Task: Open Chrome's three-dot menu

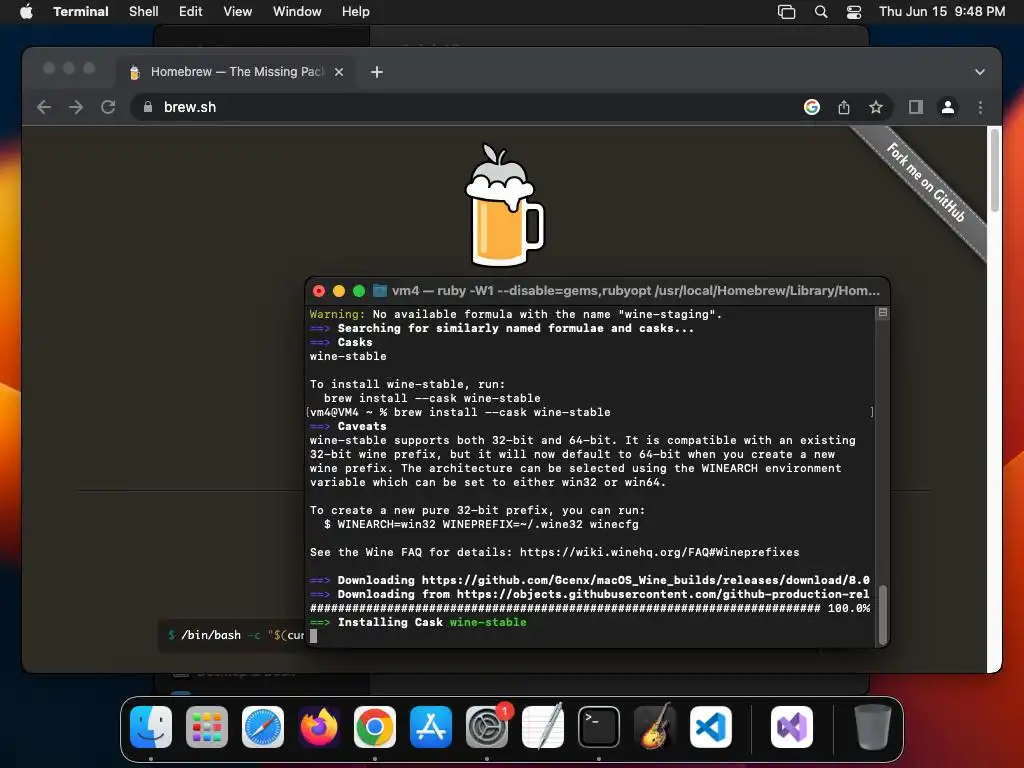Action: [980, 107]
